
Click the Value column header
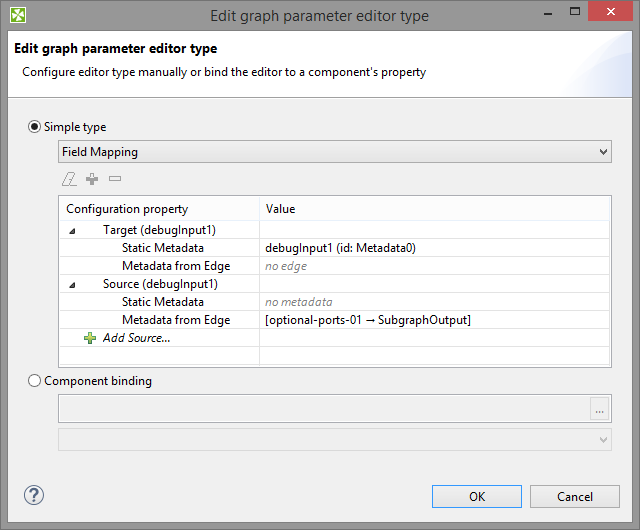pos(281,209)
